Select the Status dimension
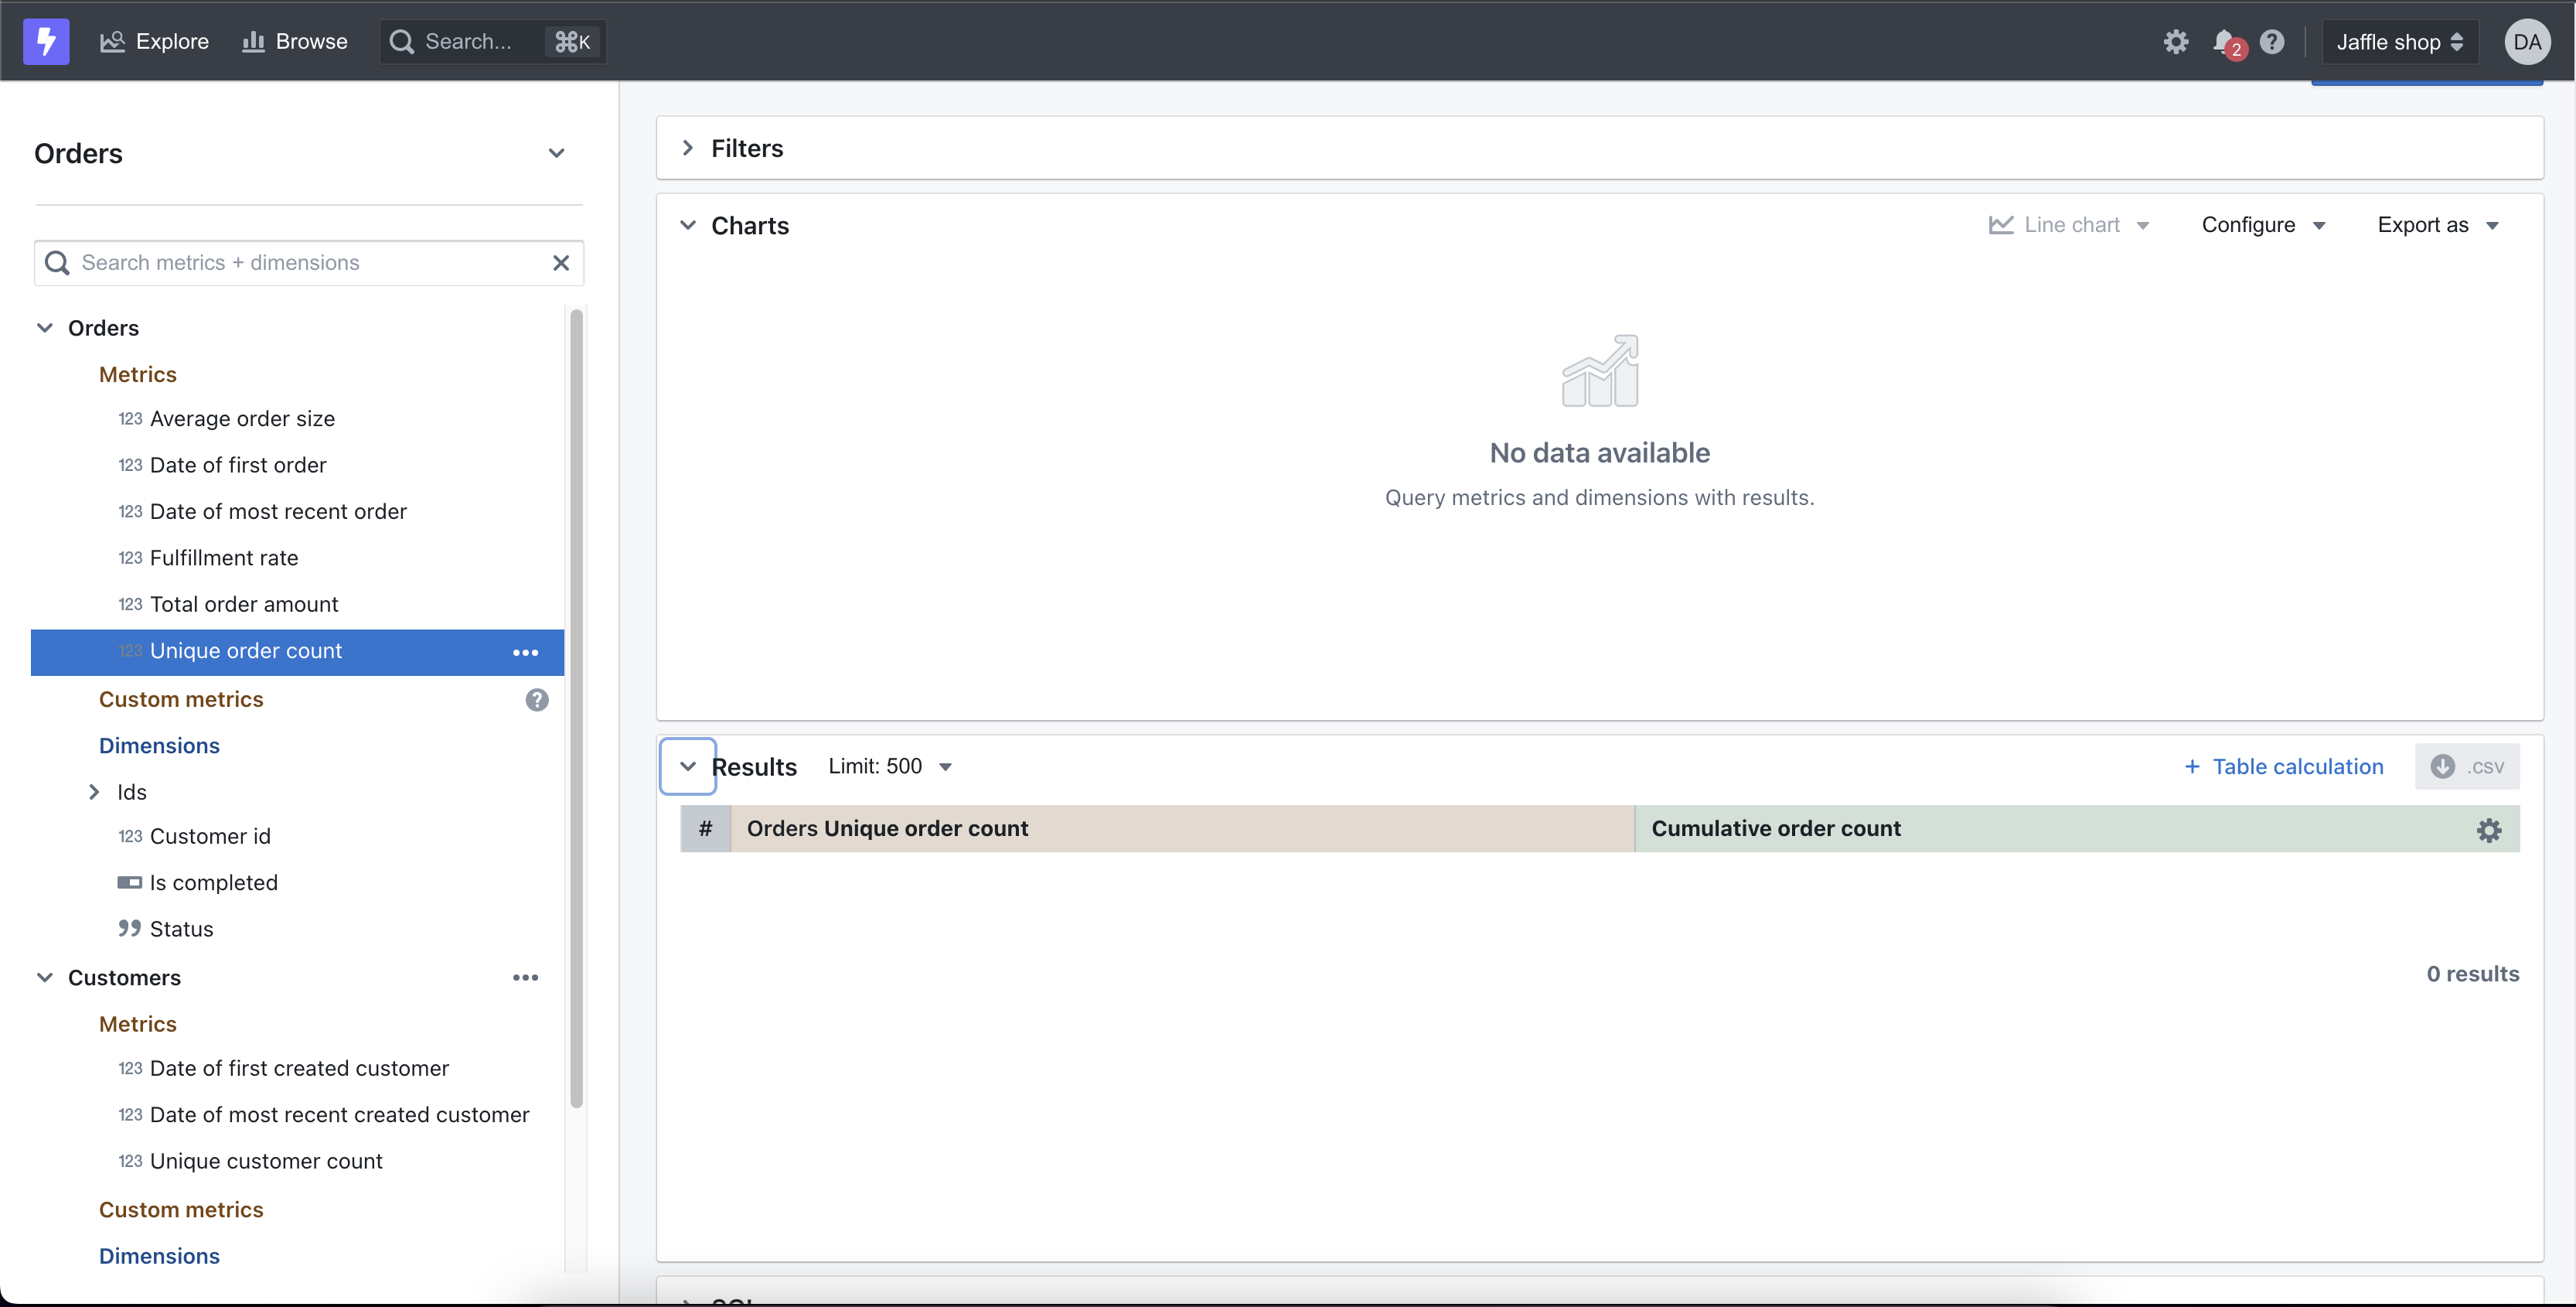 click(x=298, y=929)
